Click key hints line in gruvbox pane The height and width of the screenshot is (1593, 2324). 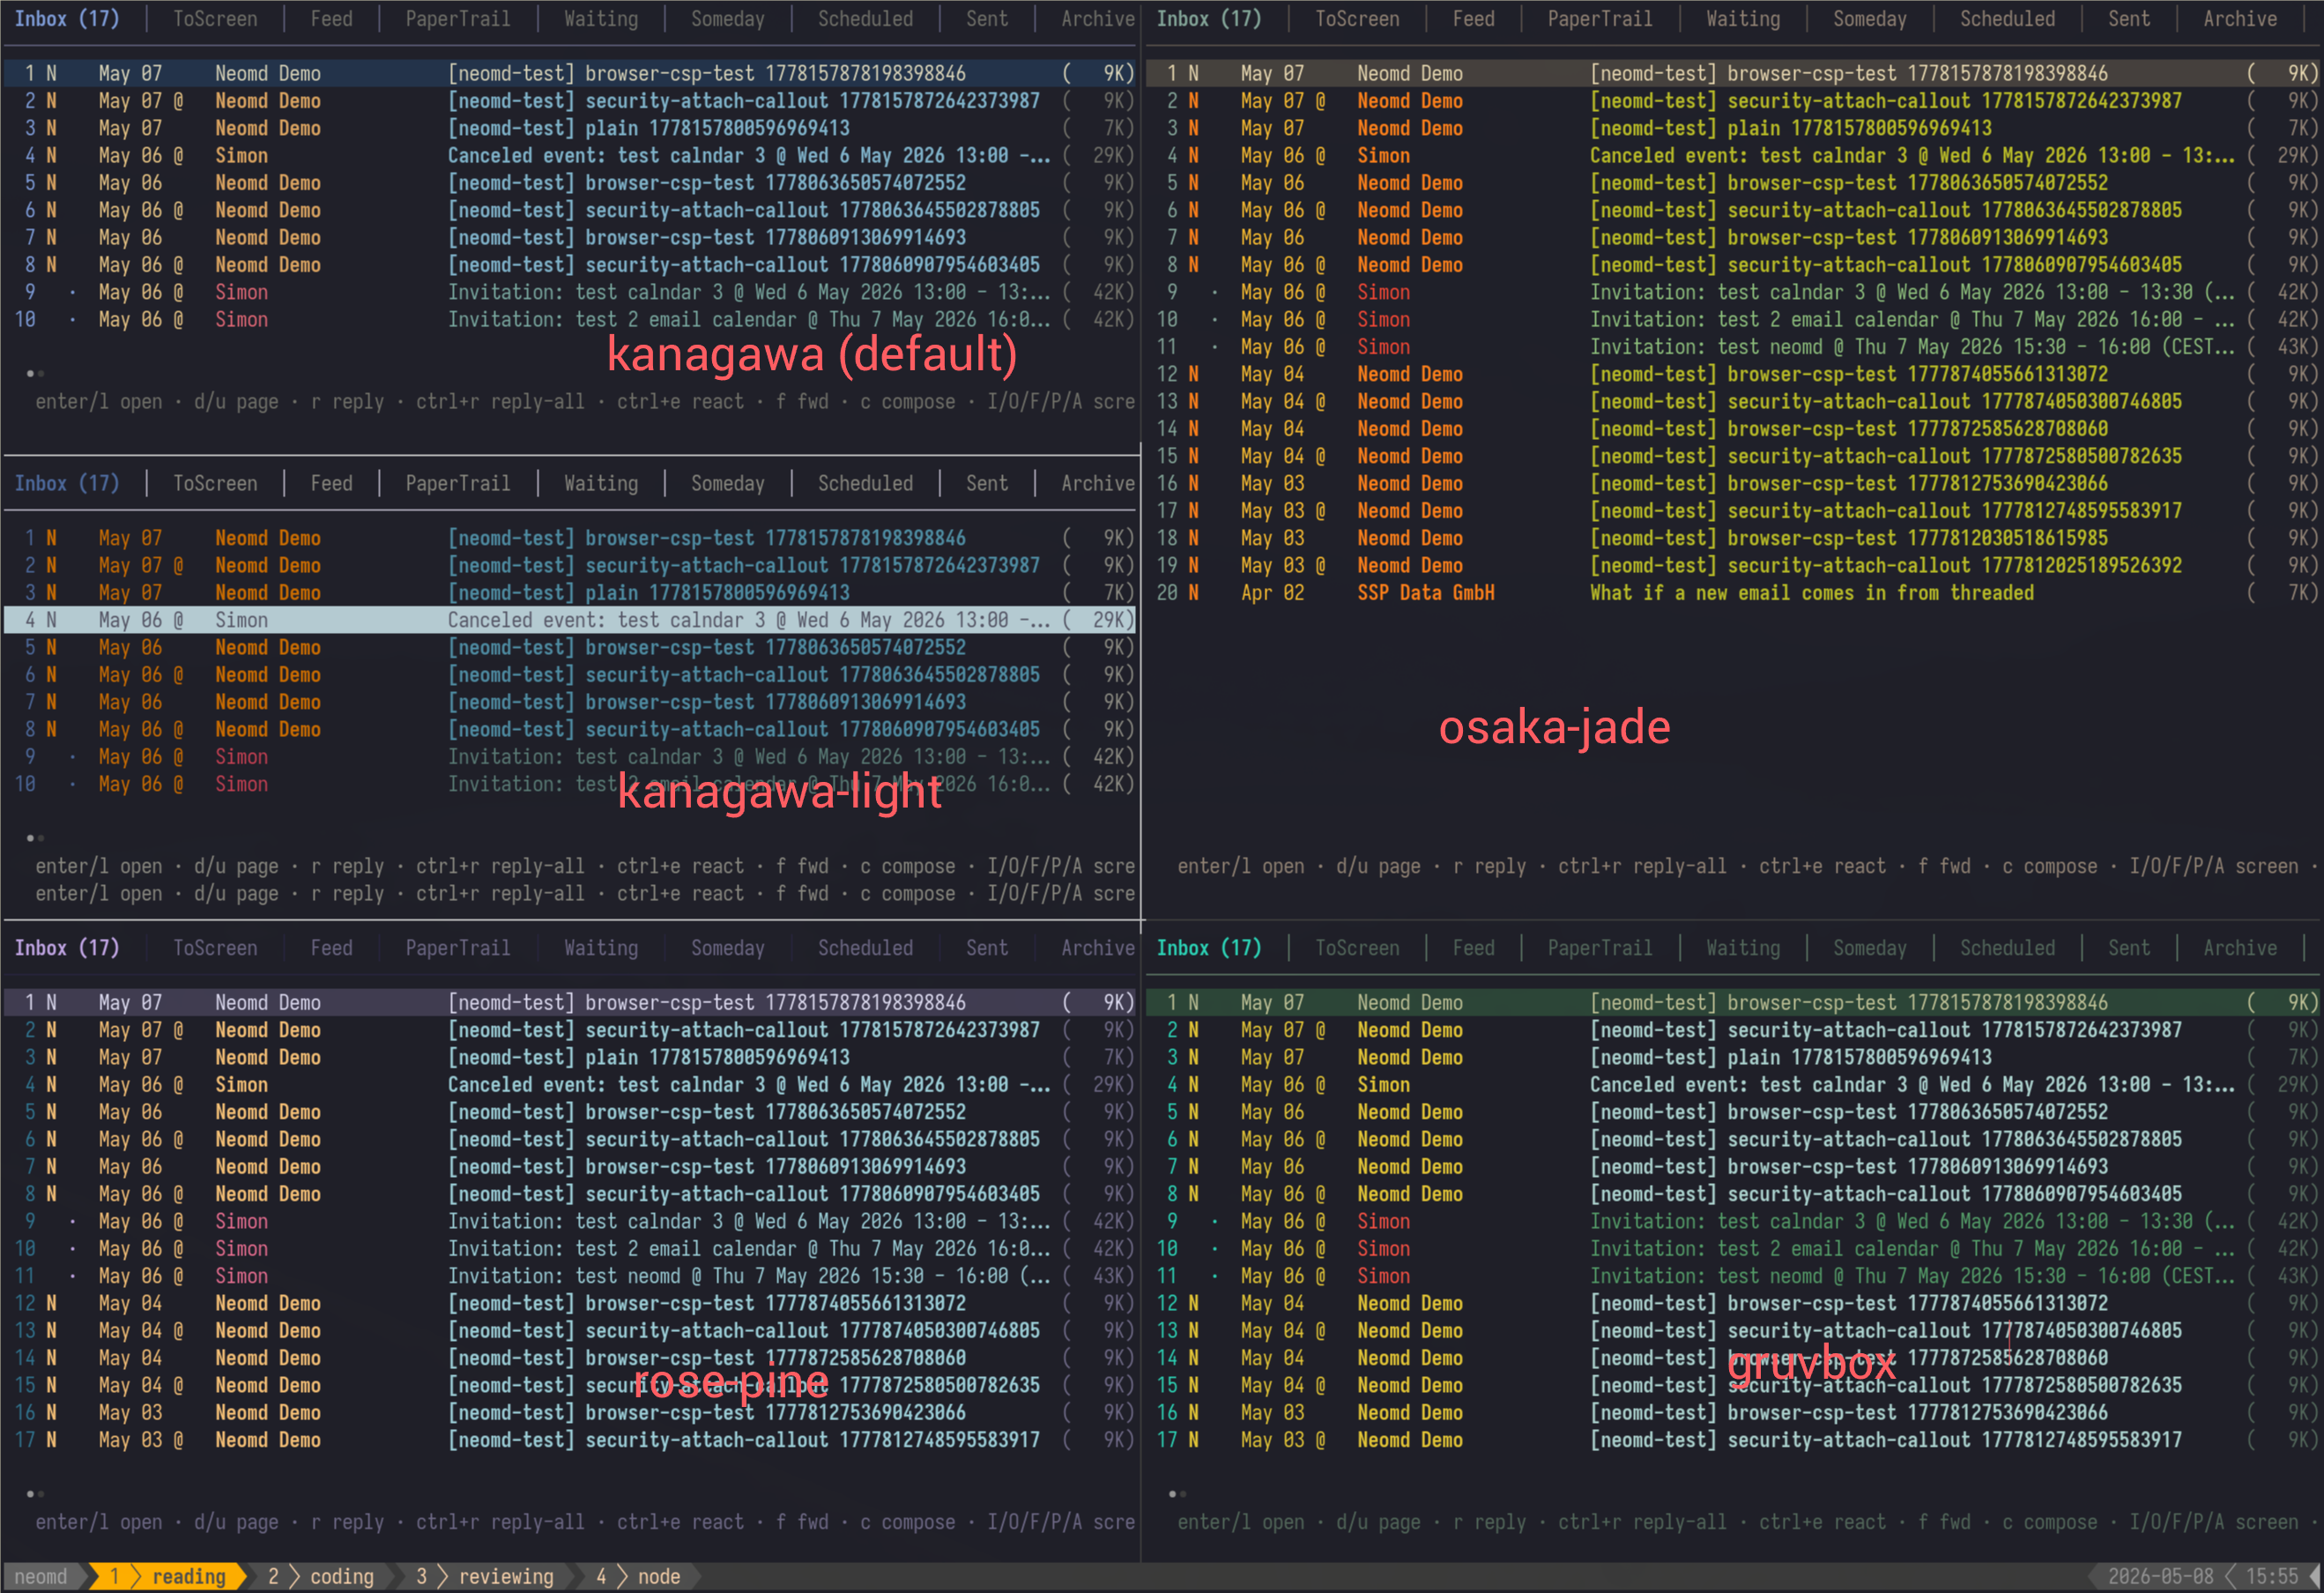pos(1748,1523)
